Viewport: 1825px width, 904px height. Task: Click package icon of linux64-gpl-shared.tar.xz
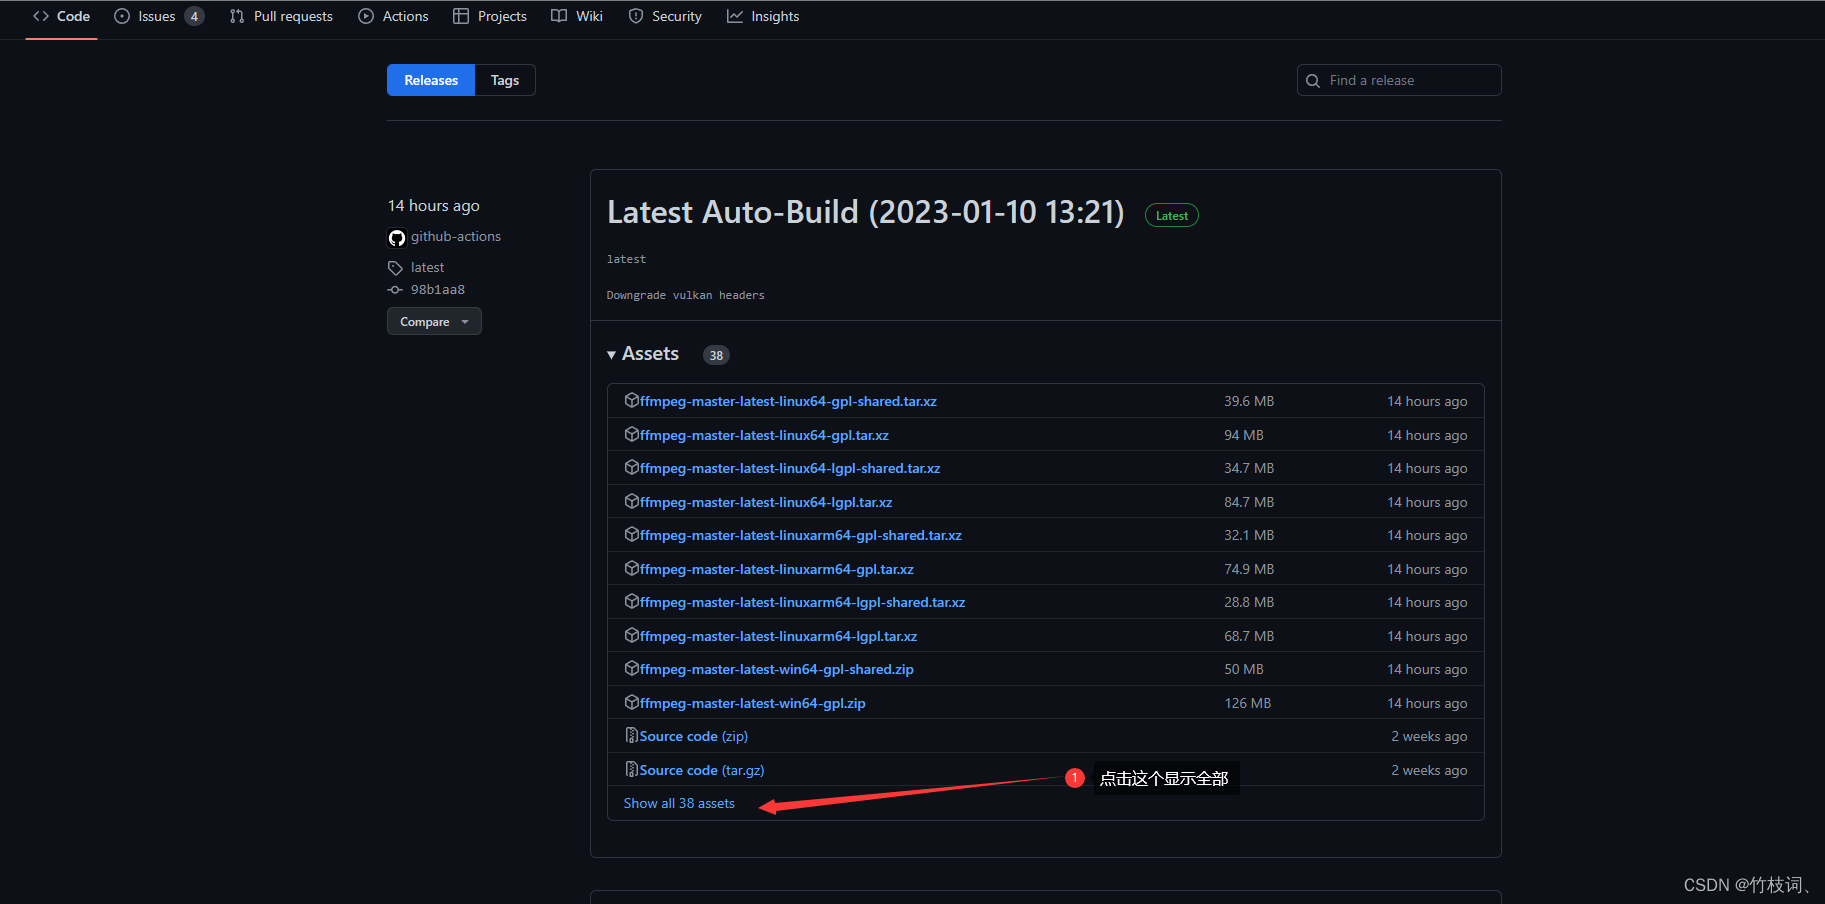click(632, 400)
